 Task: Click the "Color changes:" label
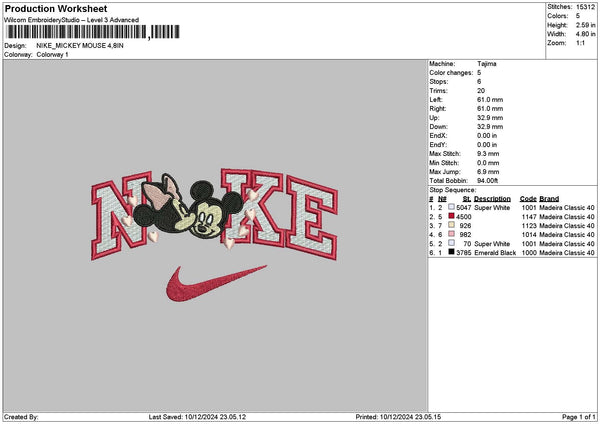click(451, 73)
